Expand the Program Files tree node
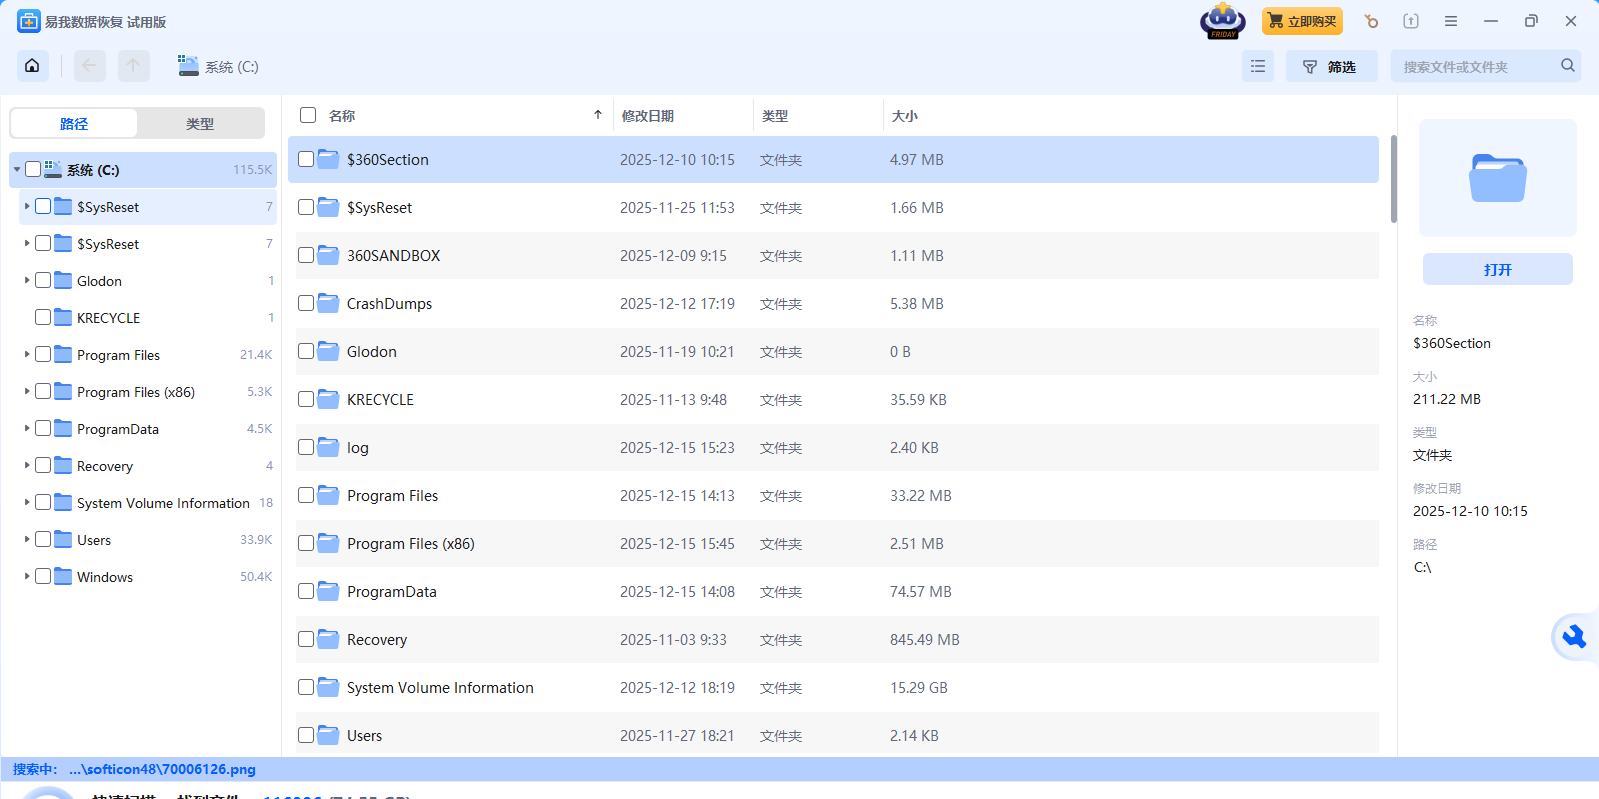 (27, 354)
